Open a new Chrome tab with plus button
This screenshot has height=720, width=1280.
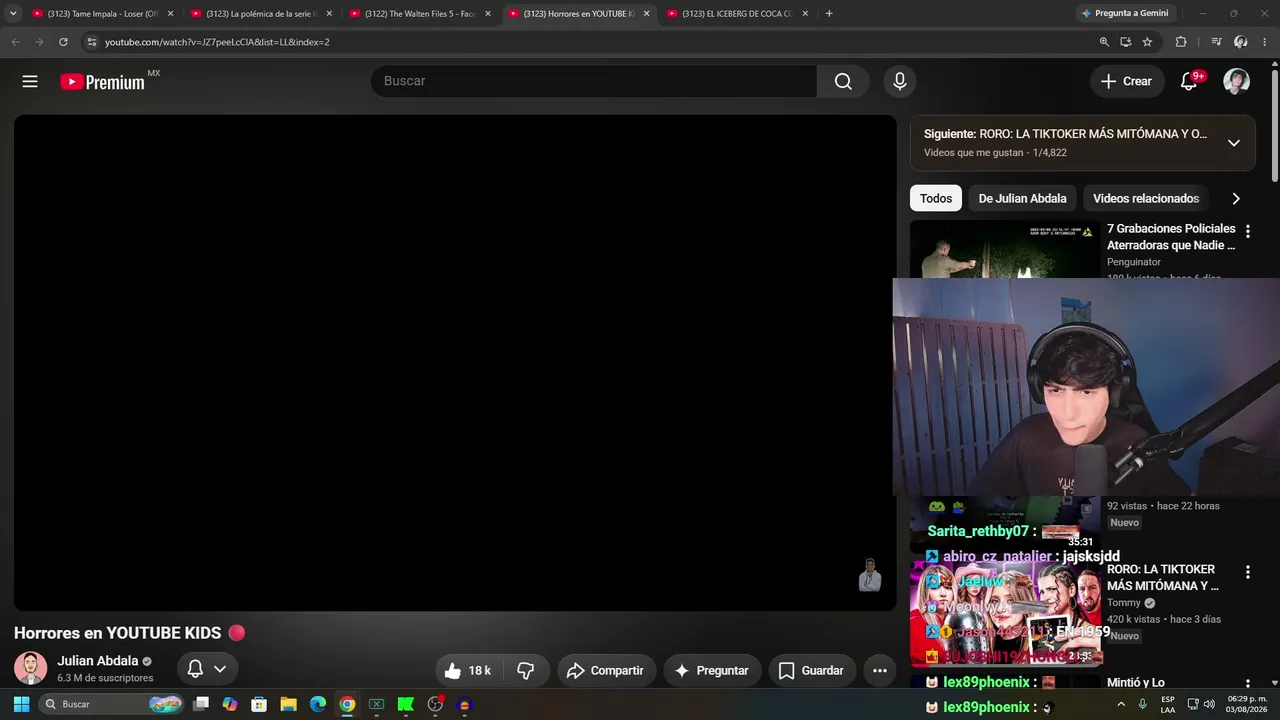pyautogui.click(x=829, y=14)
